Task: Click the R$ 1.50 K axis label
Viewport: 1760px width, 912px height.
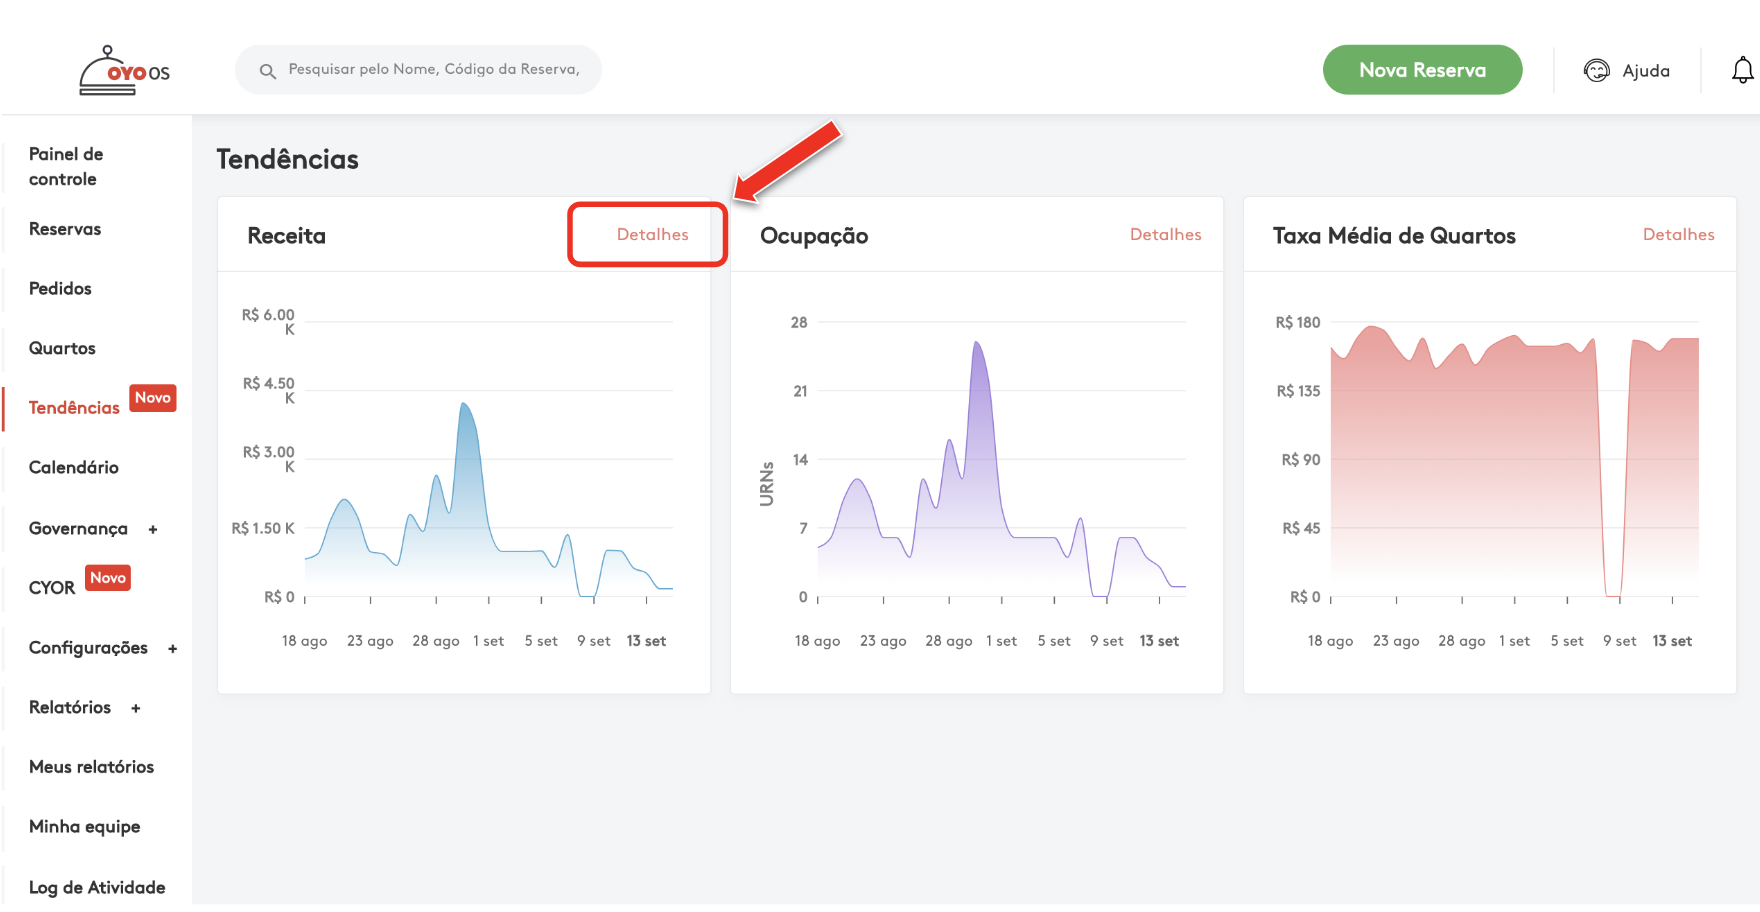Action: click(x=263, y=528)
